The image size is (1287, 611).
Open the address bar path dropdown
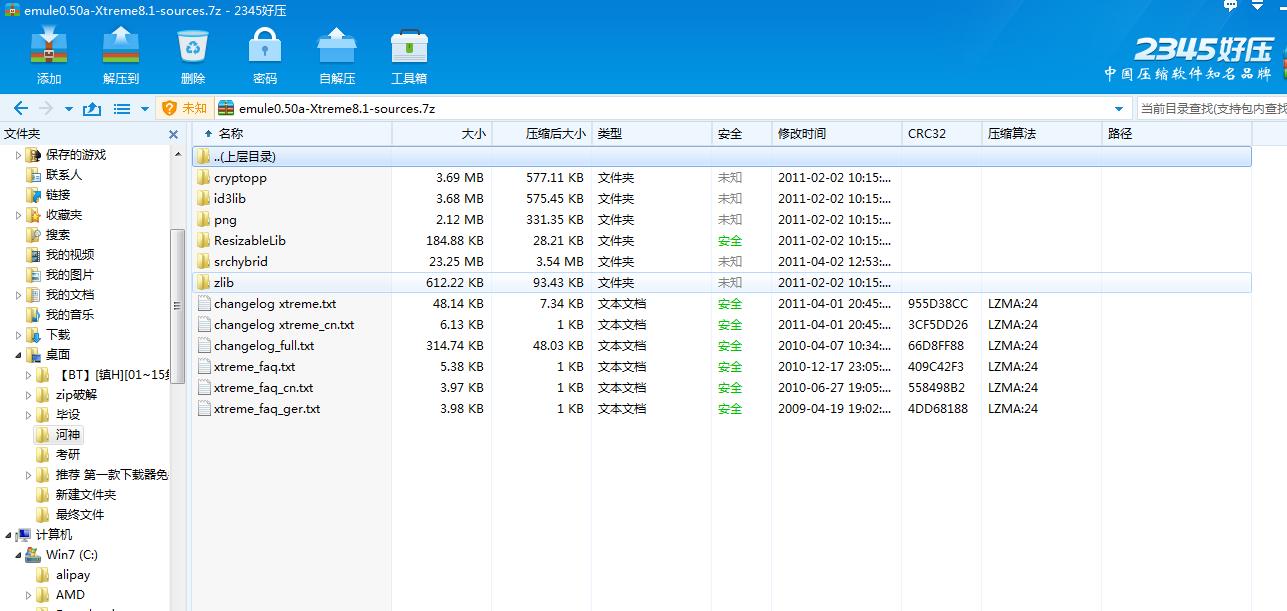point(1118,109)
